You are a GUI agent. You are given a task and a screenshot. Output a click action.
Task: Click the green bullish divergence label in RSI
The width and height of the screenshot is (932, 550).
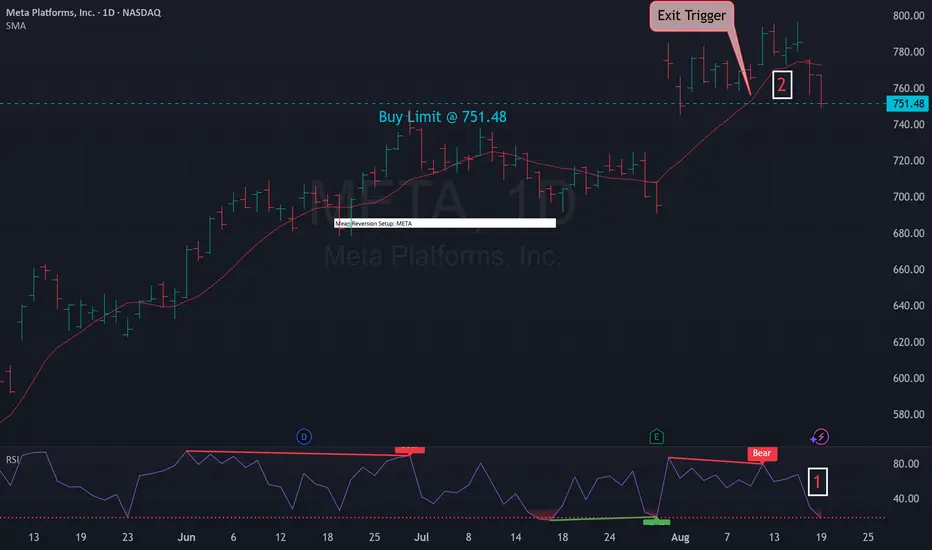coord(656,522)
